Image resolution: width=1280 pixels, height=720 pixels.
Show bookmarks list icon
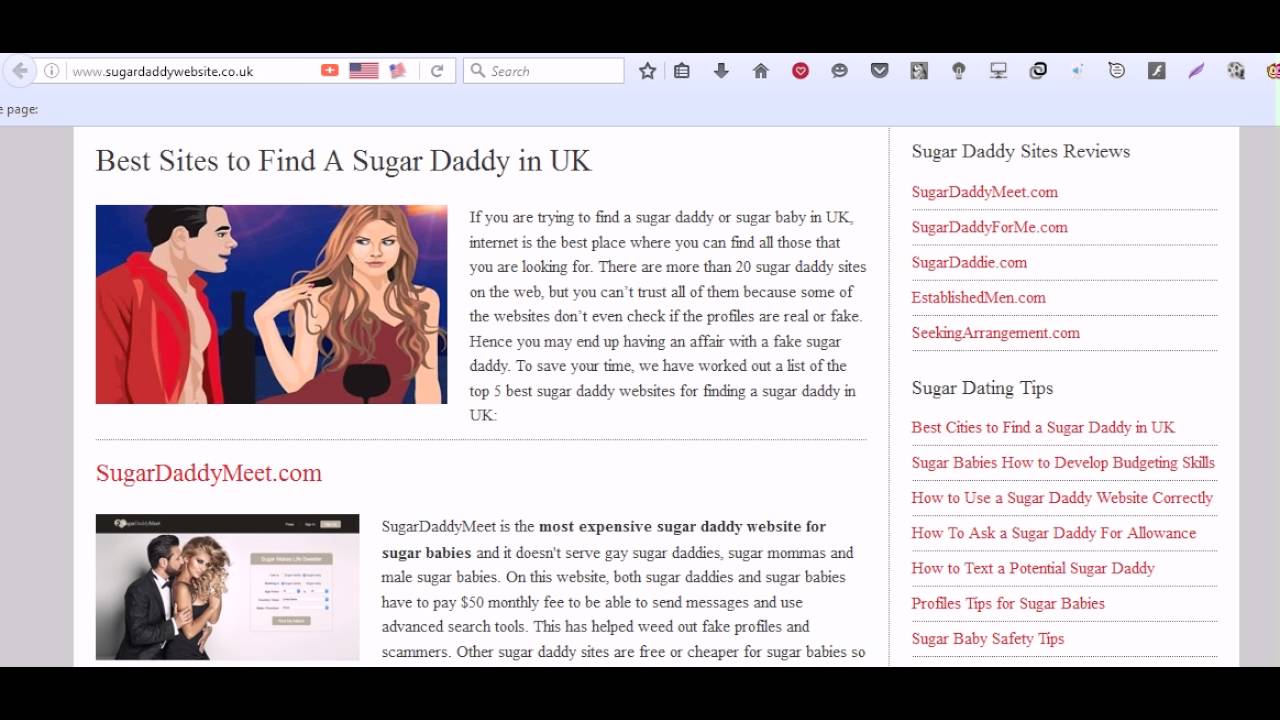point(682,71)
